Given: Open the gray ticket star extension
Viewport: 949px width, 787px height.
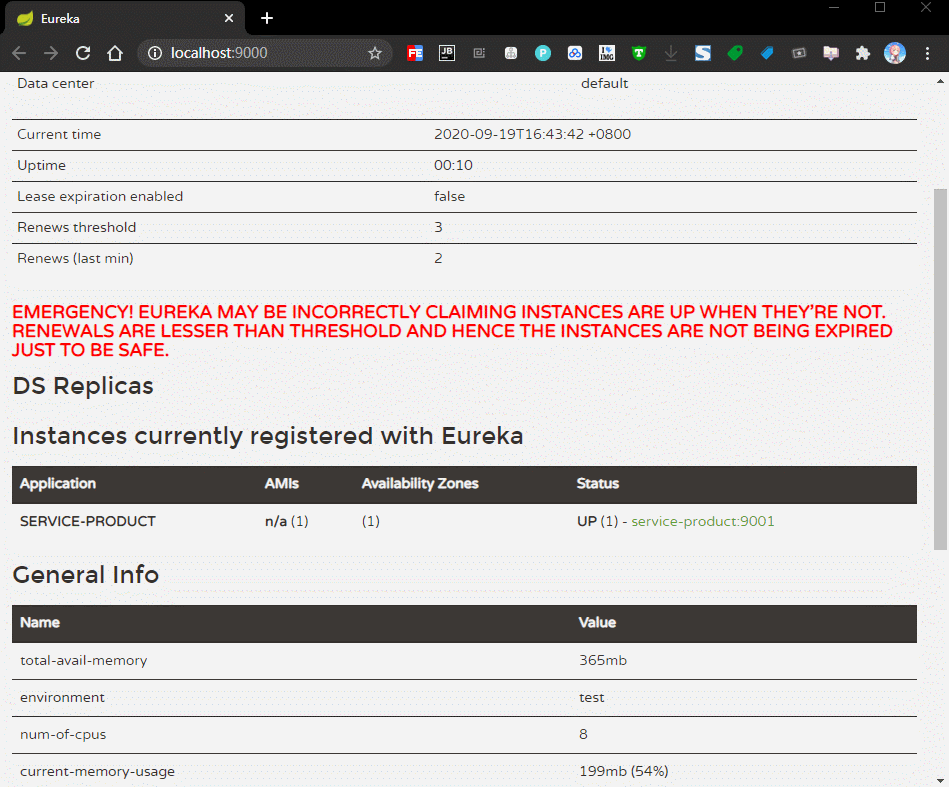Looking at the screenshot, I should pyautogui.click(x=799, y=53).
